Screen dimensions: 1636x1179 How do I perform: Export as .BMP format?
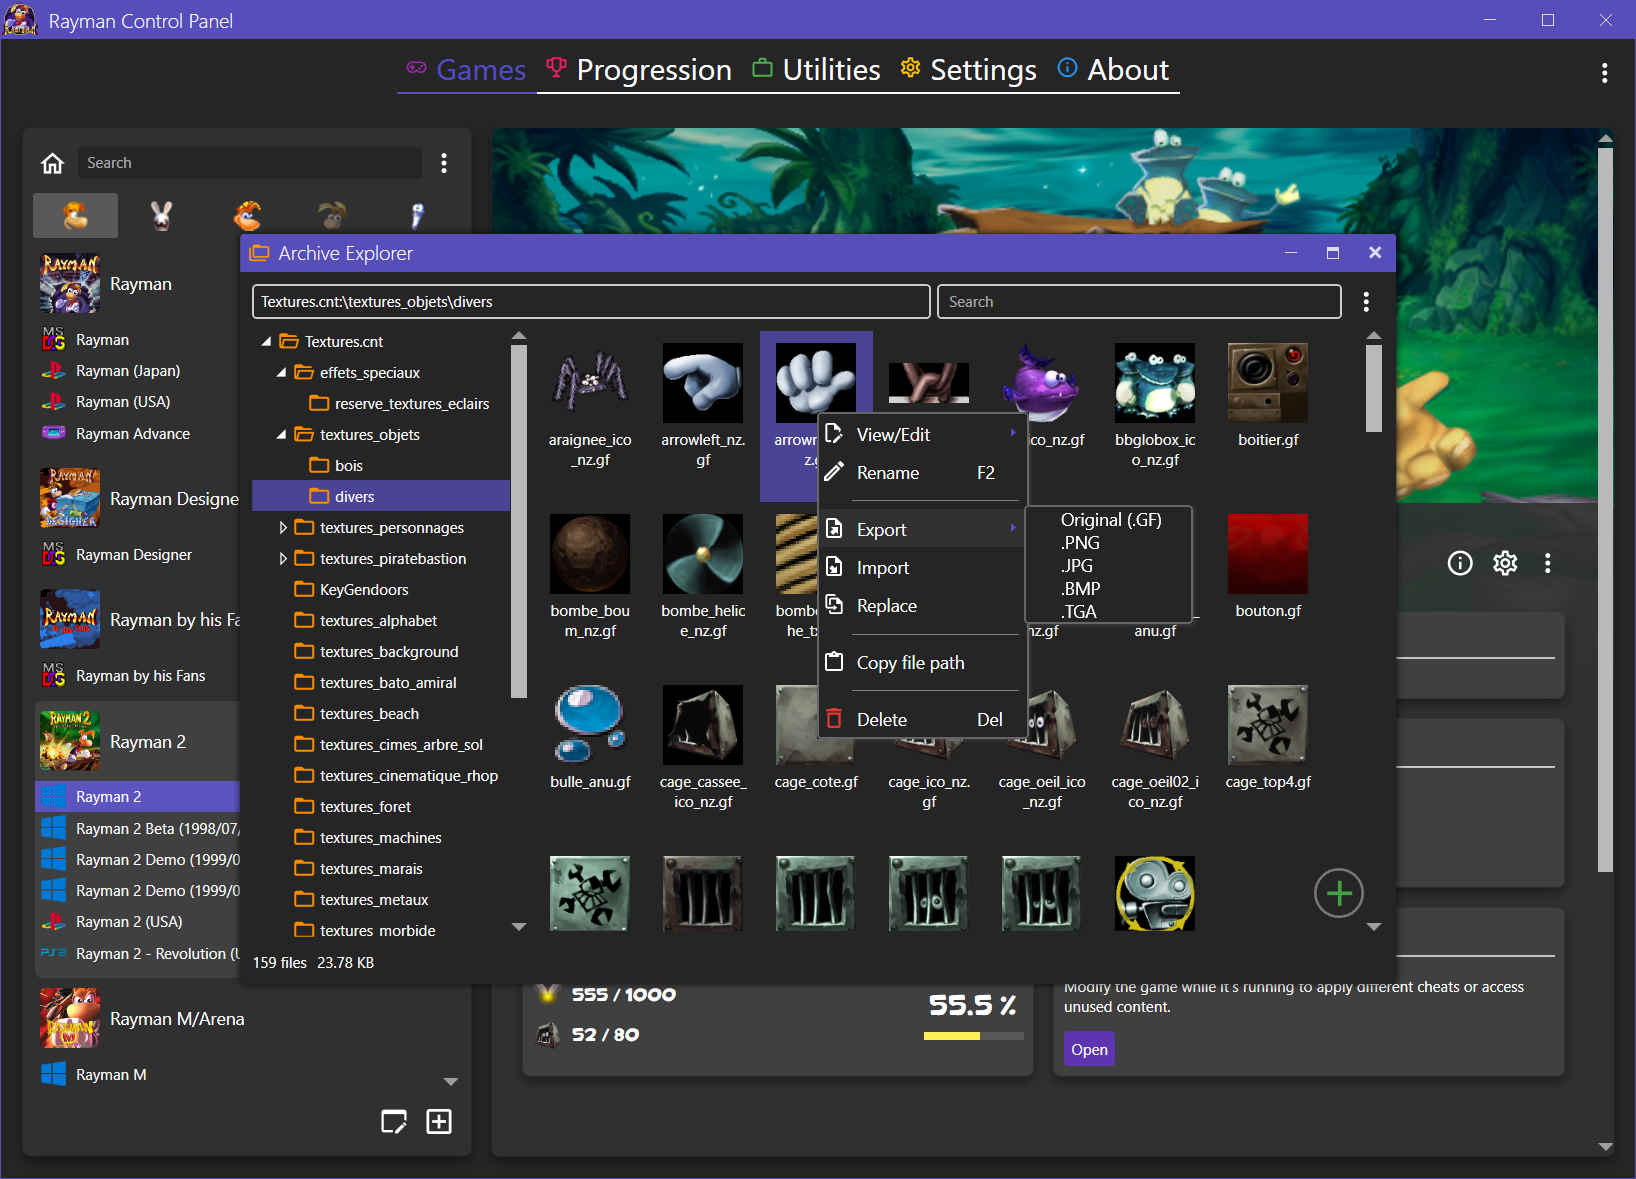coord(1110,589)
